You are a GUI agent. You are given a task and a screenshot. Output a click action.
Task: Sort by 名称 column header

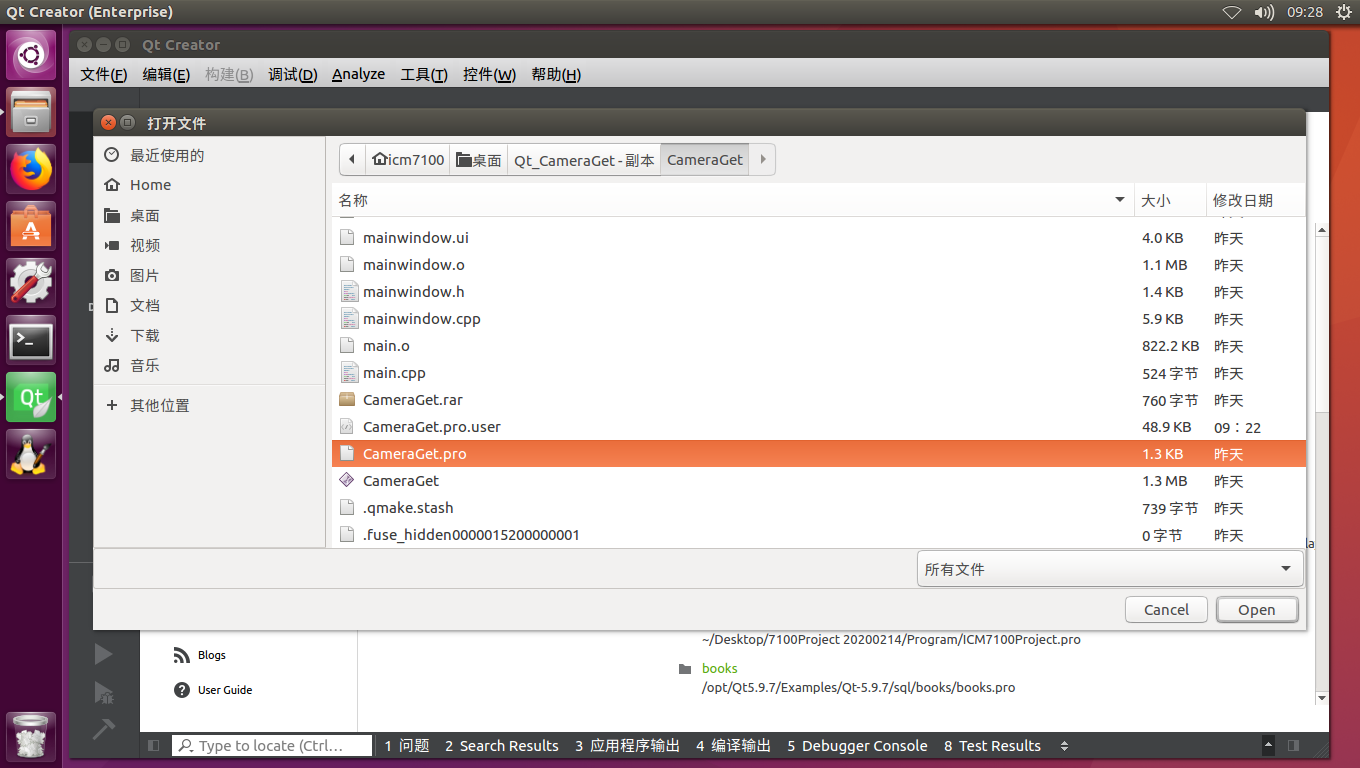pos(732,200)
